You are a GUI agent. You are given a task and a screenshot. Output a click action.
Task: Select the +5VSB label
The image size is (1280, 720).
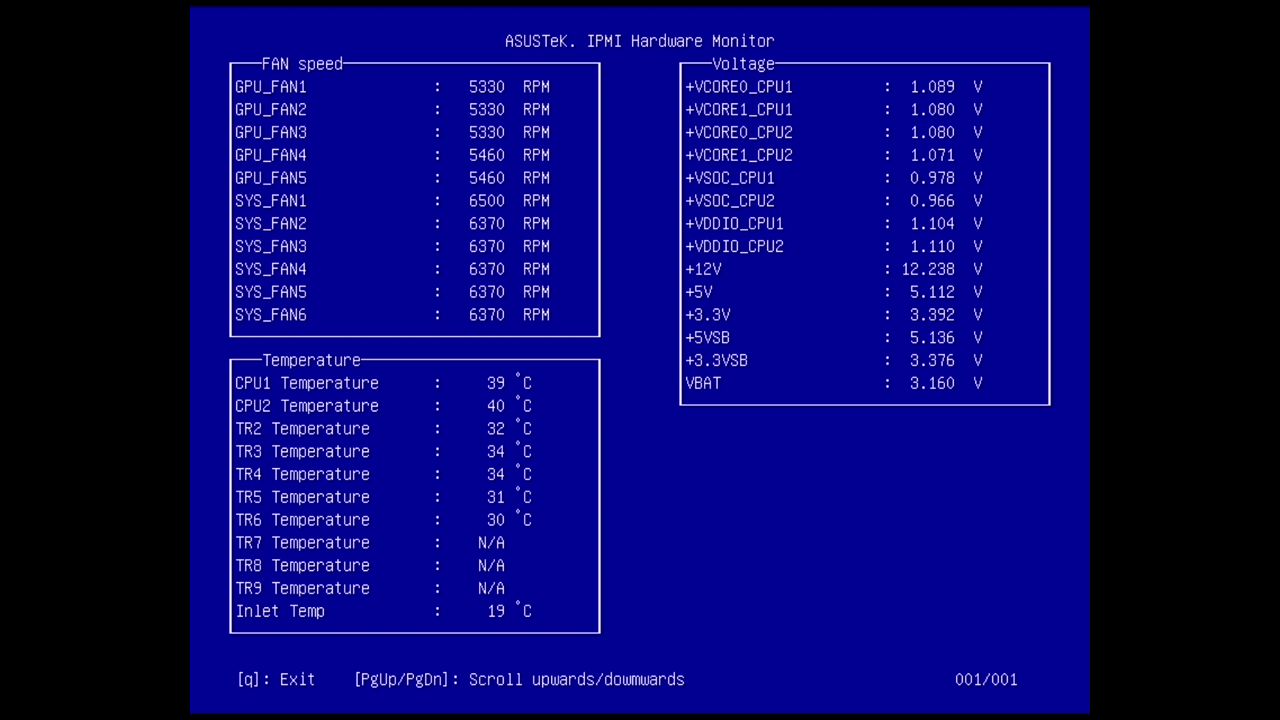pyautogui.click(x=707, y=338)
